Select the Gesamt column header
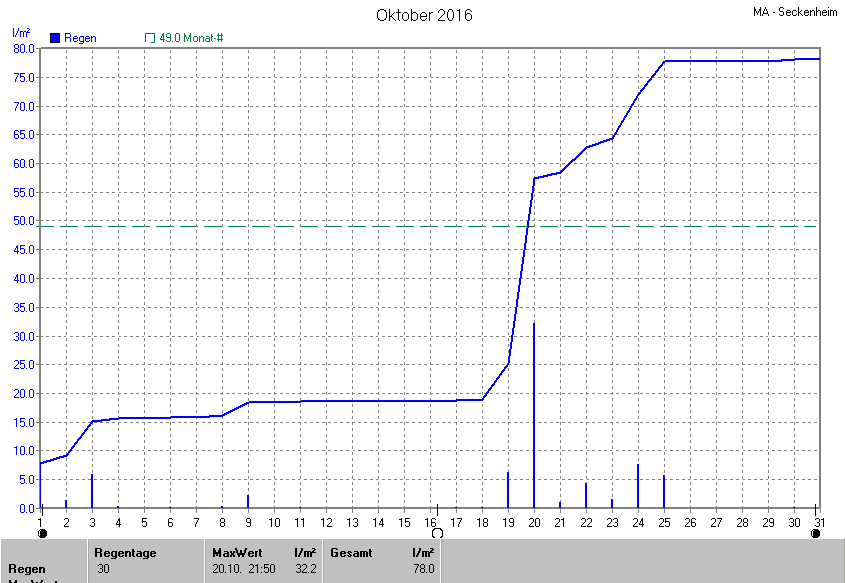The height and width of the screenshot is (583, 845). 353,552
